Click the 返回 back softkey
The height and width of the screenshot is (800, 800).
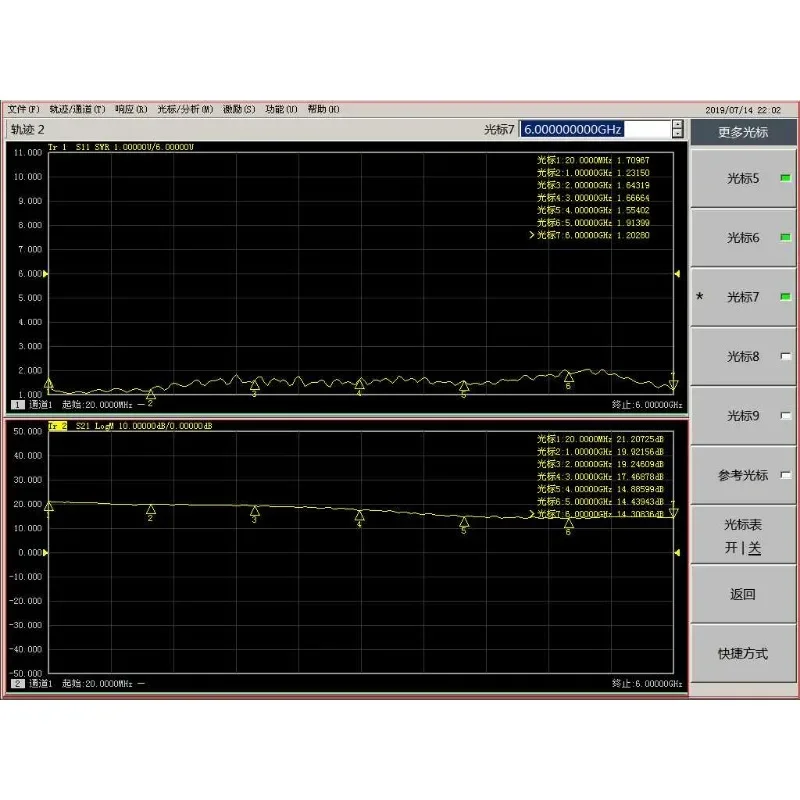point(743,594)
